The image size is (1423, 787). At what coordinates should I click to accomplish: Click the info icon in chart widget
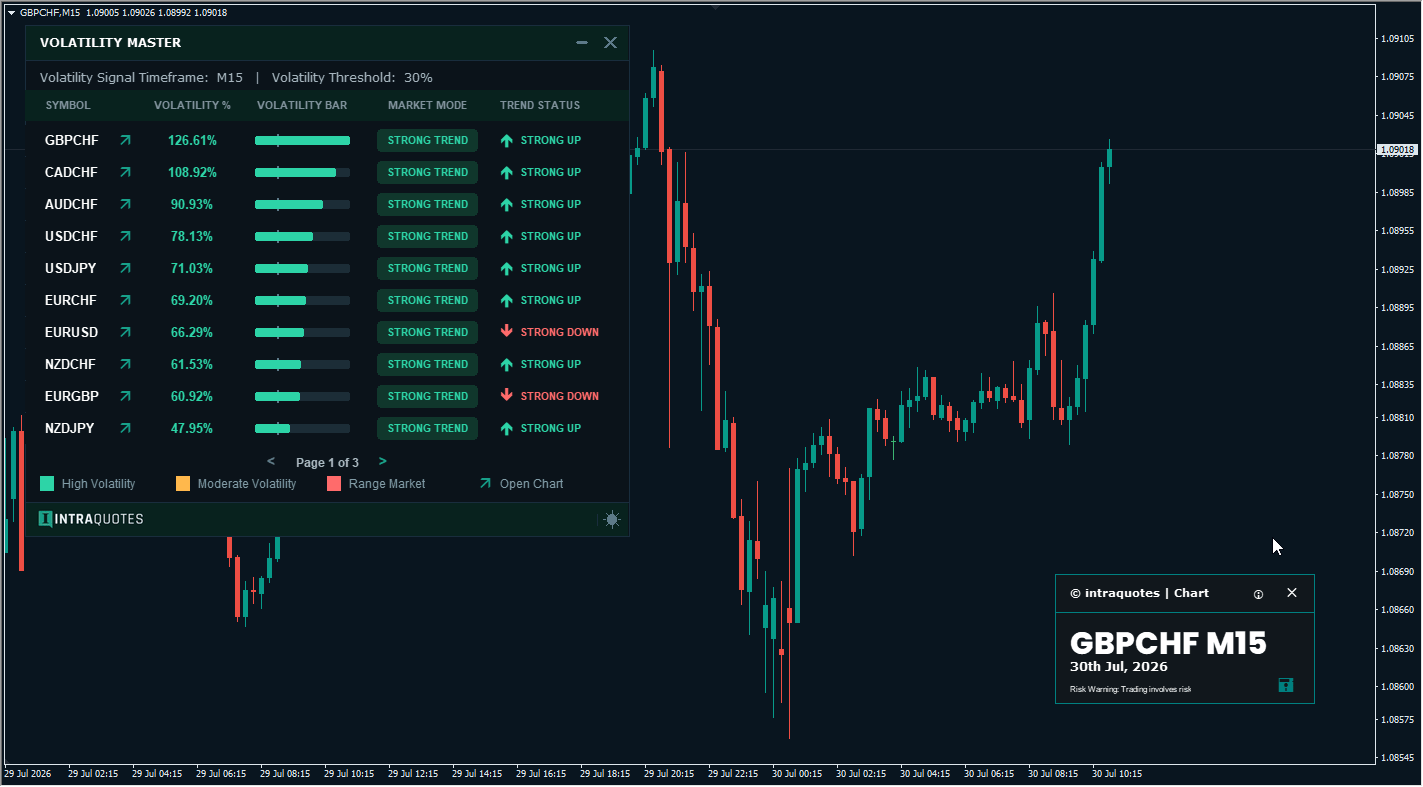pyautogui.click(x=1258, y=594)
